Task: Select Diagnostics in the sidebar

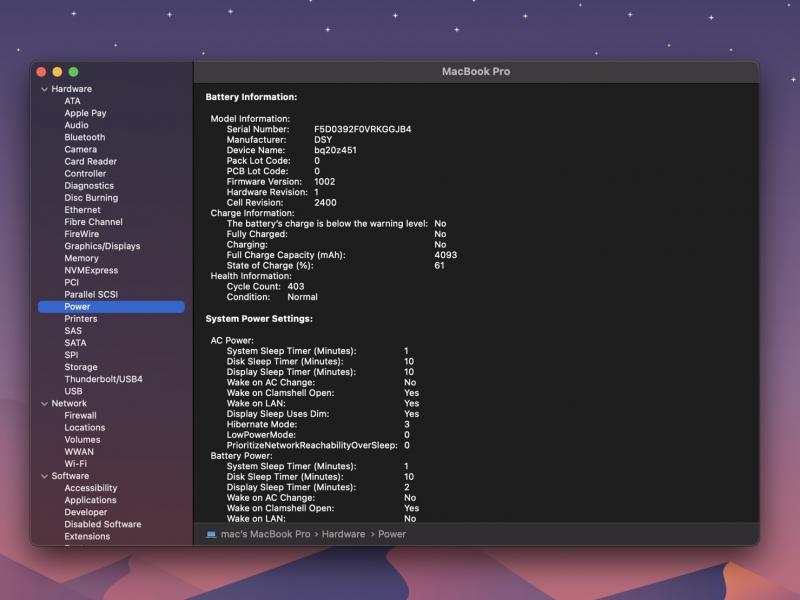Action: point(89,186)
